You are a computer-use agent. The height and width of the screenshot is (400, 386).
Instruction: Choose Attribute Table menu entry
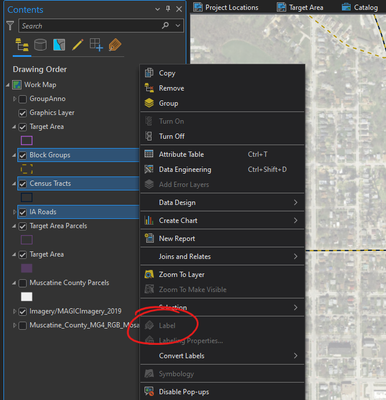click(x=222, y=154)
